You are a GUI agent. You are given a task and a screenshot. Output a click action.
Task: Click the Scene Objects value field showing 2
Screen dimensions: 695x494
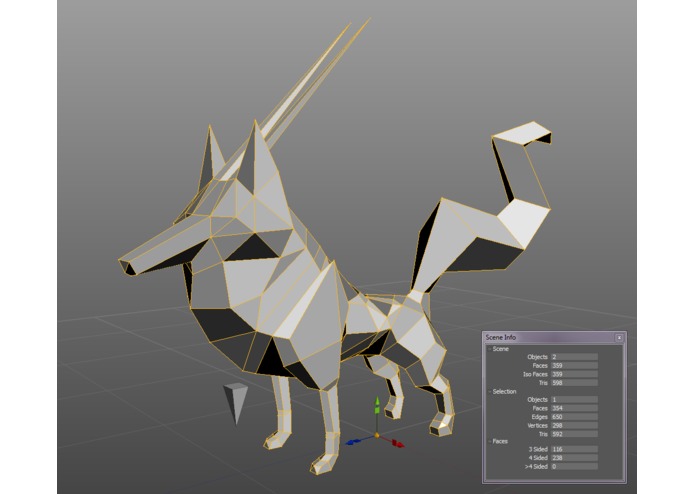(x=574, y=357)
